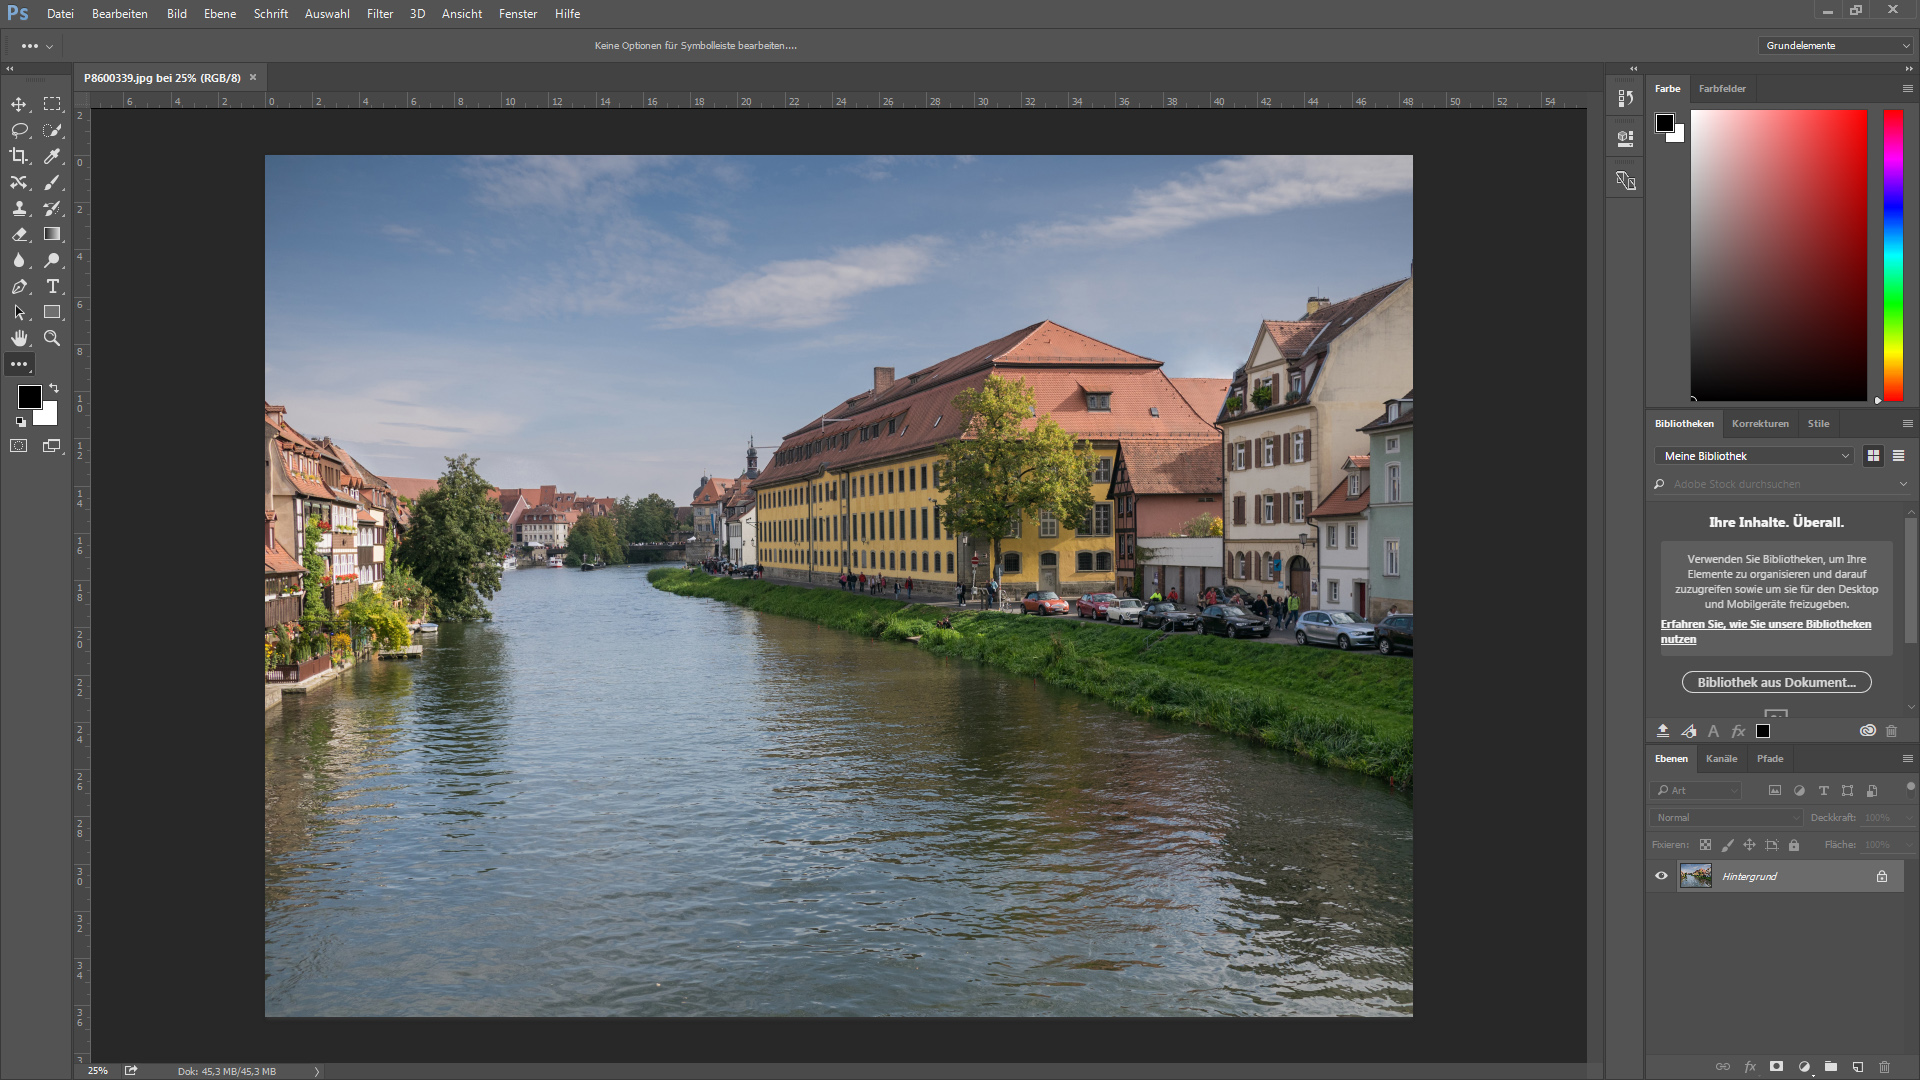Select the Hand tool
This screenshot has height=1080, width=1920.
(x=19, y=338)
